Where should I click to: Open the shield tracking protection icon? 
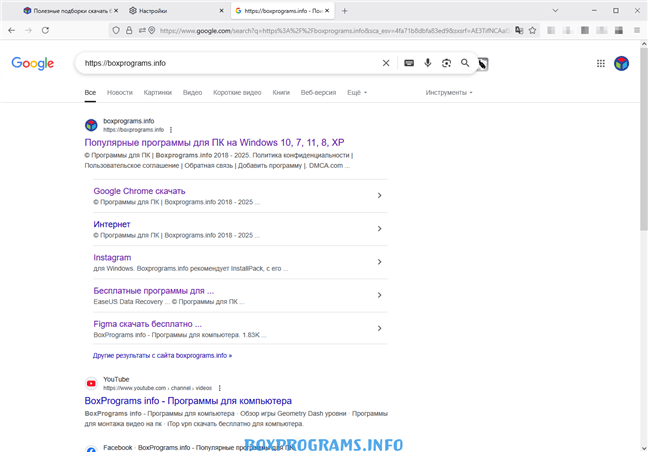(x=116, y=30)
